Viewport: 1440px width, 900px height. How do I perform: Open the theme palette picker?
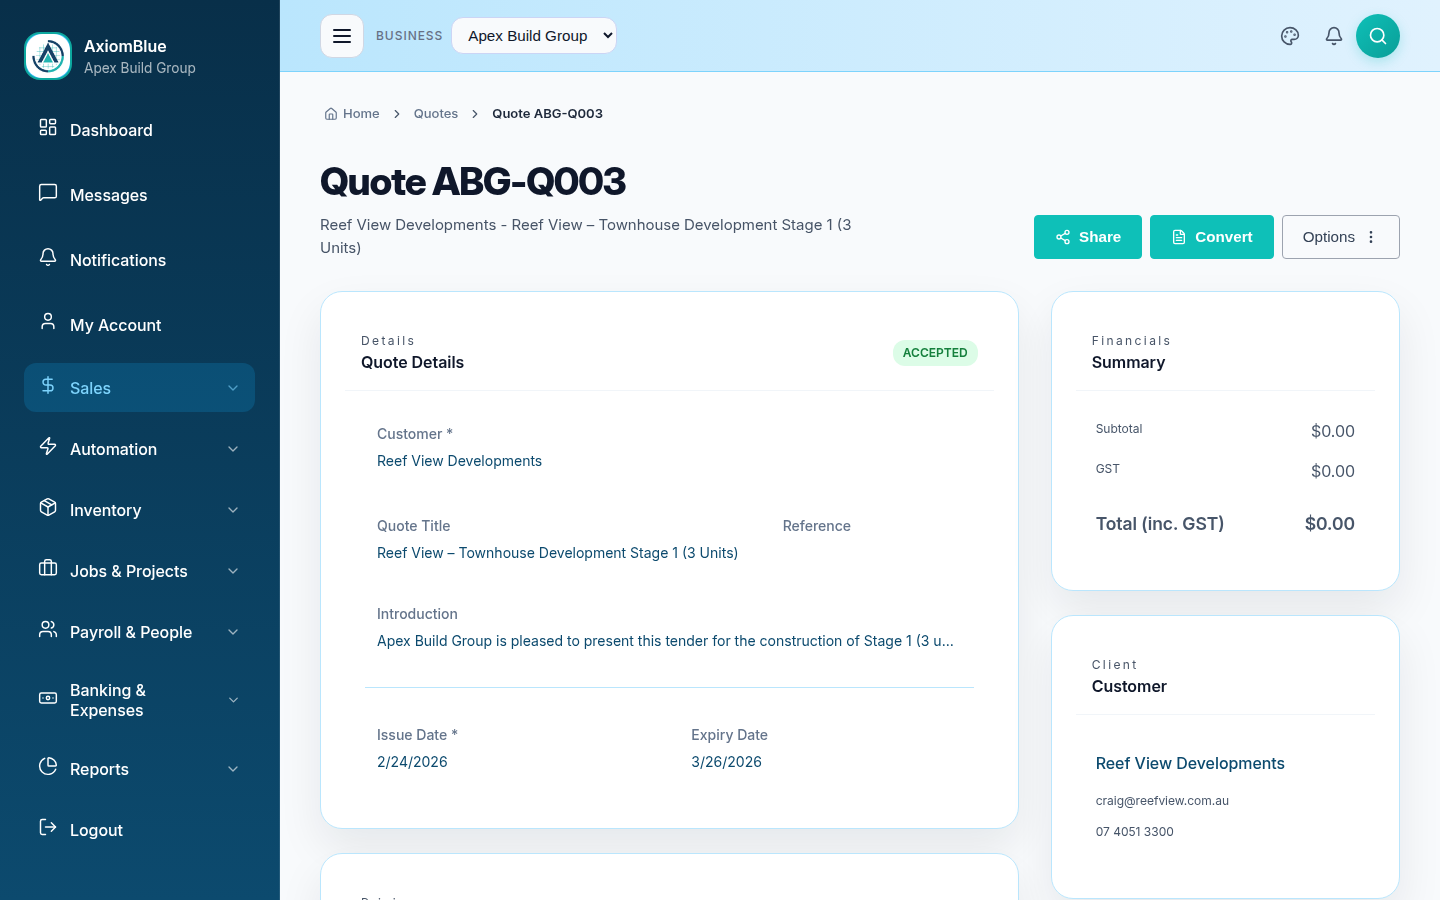pos(1289,36)
